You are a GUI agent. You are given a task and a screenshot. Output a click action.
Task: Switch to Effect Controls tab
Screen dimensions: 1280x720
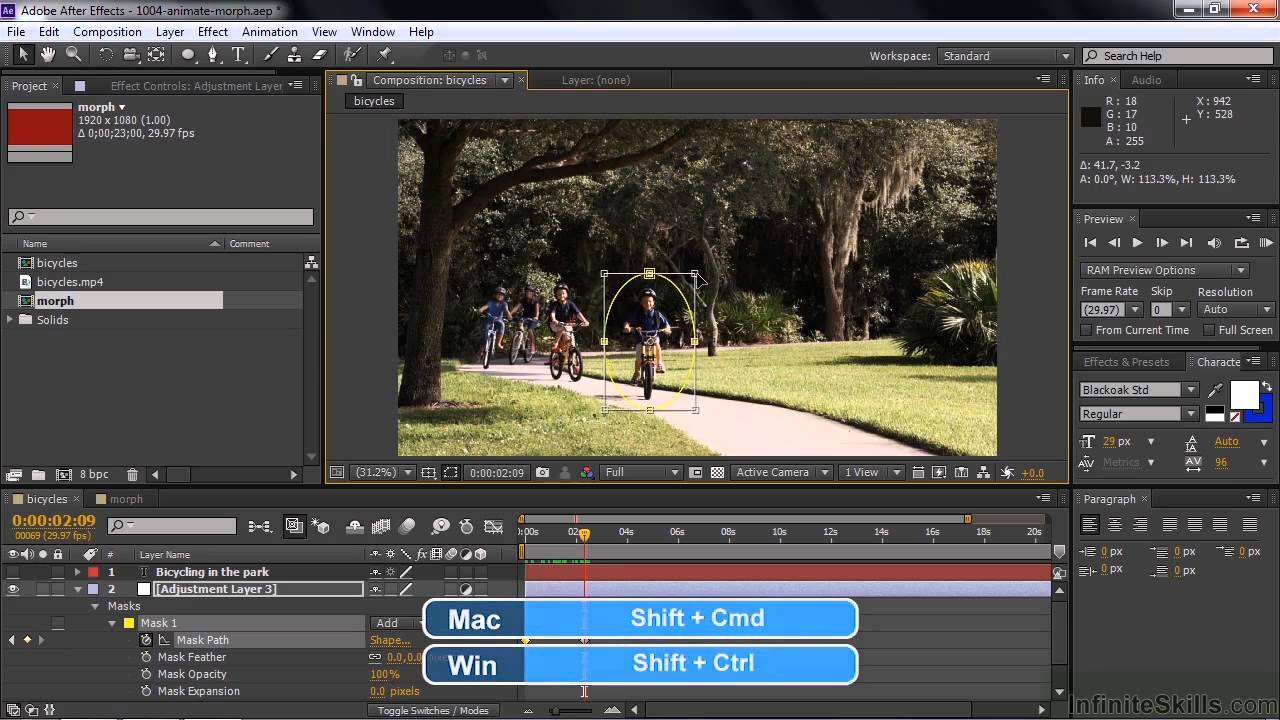coord(196,86)
